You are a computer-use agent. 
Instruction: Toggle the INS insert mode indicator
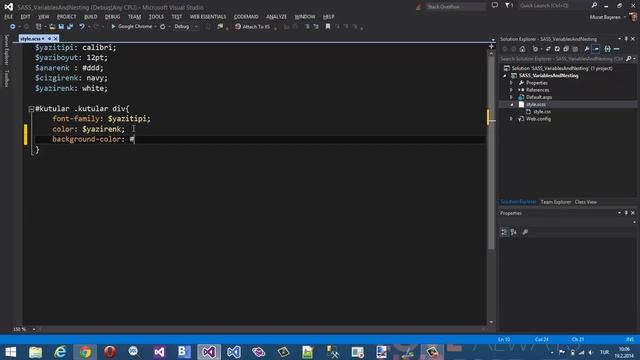coord(630,339)
